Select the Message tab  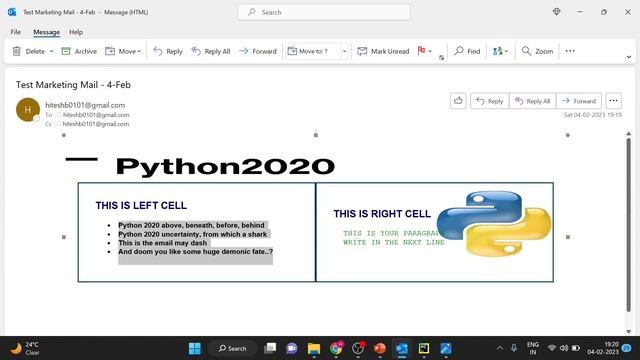click(x=47, y=32)
